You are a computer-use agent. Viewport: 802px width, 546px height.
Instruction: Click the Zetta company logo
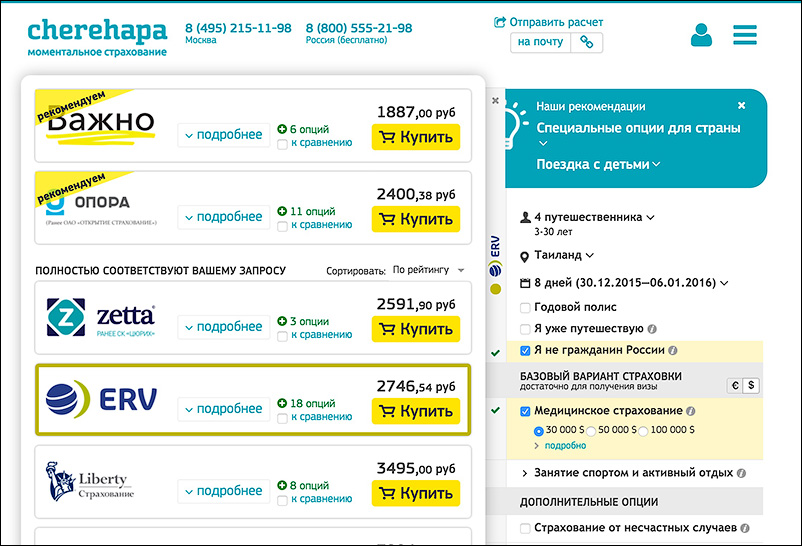pyautogui.click(x=101, y=317)
